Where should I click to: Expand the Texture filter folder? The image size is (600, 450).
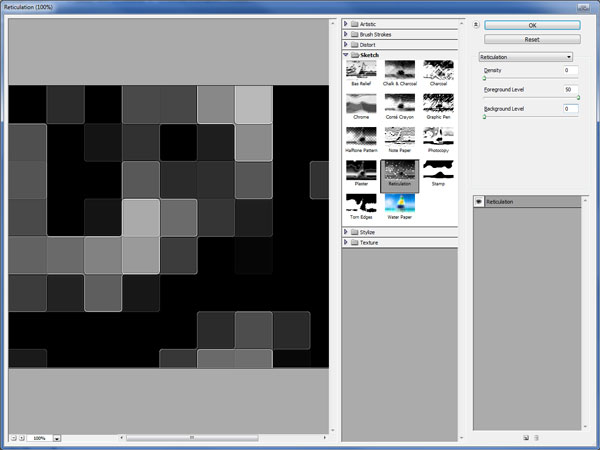(x=347, y=242)
